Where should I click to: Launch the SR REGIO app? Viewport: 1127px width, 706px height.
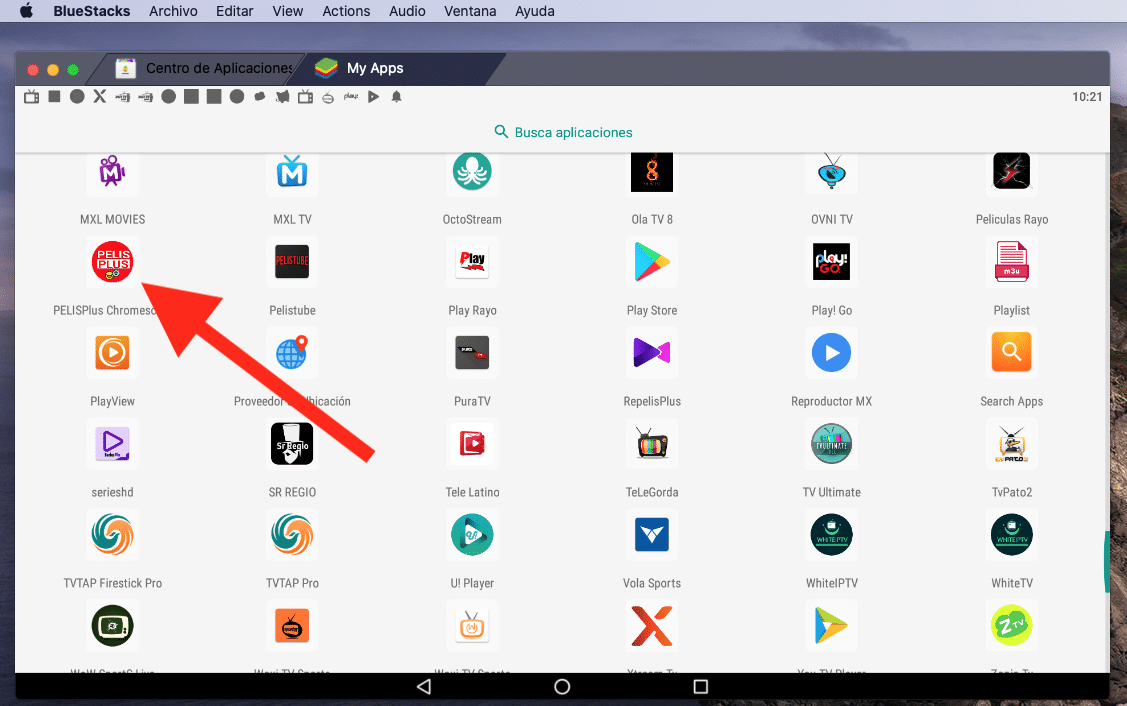pos(292,444)
